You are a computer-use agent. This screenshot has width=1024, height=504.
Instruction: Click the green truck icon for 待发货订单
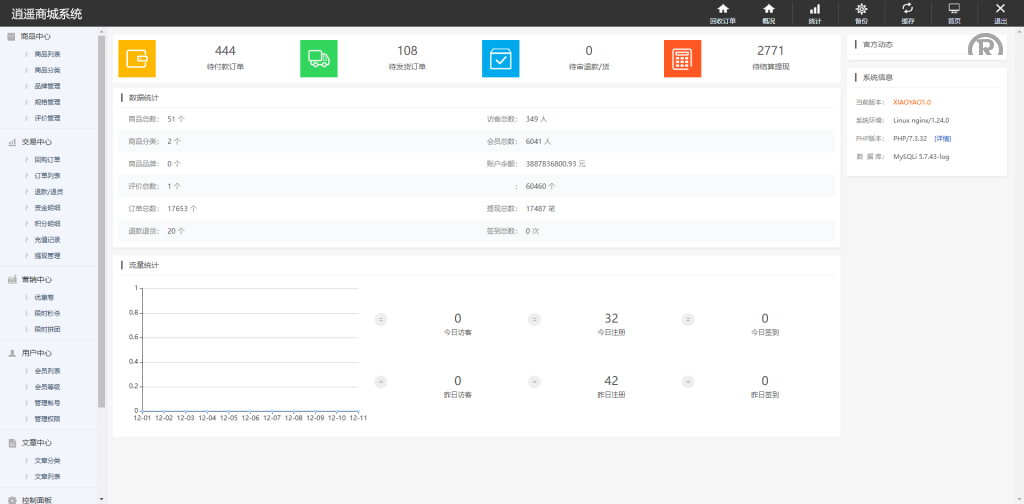click(319, 59)
